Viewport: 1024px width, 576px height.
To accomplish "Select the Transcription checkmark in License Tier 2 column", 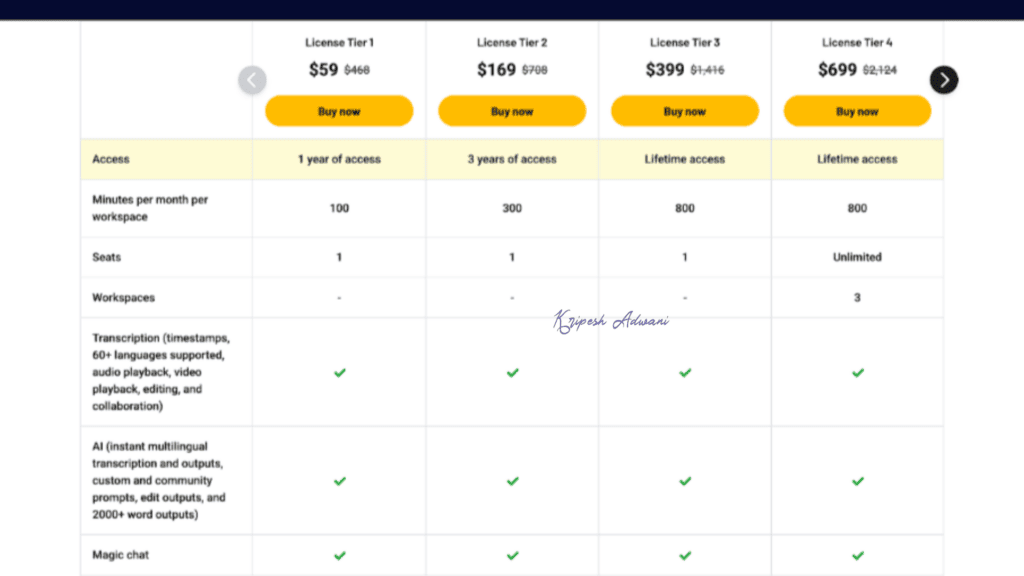I will [x=512, y=372].
